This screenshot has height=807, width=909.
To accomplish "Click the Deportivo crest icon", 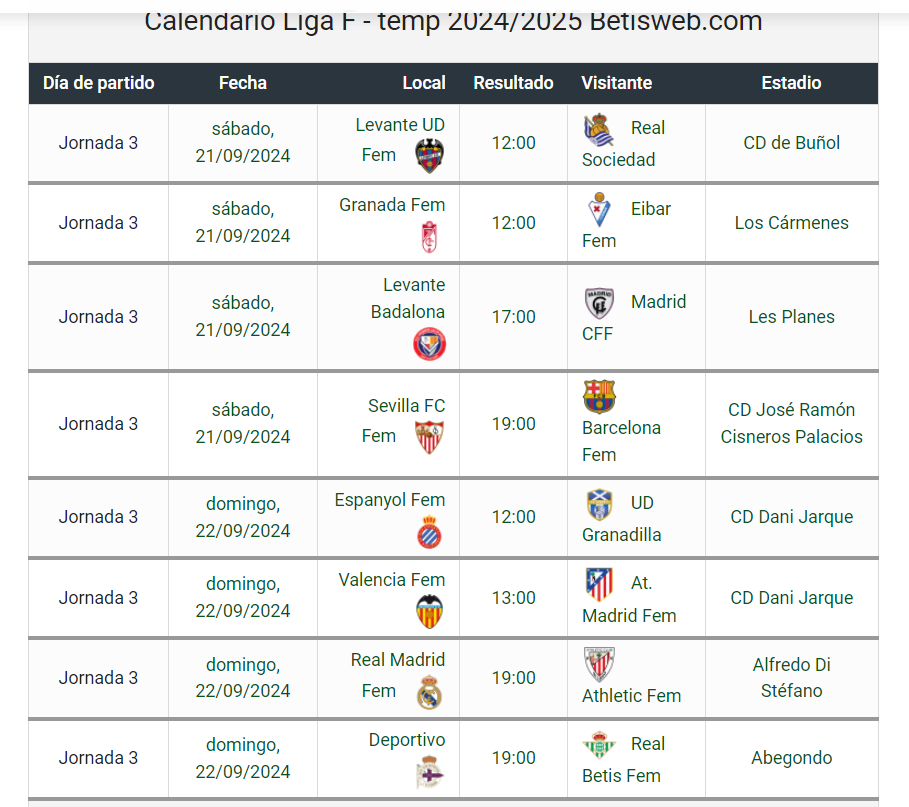I will 429,772.
